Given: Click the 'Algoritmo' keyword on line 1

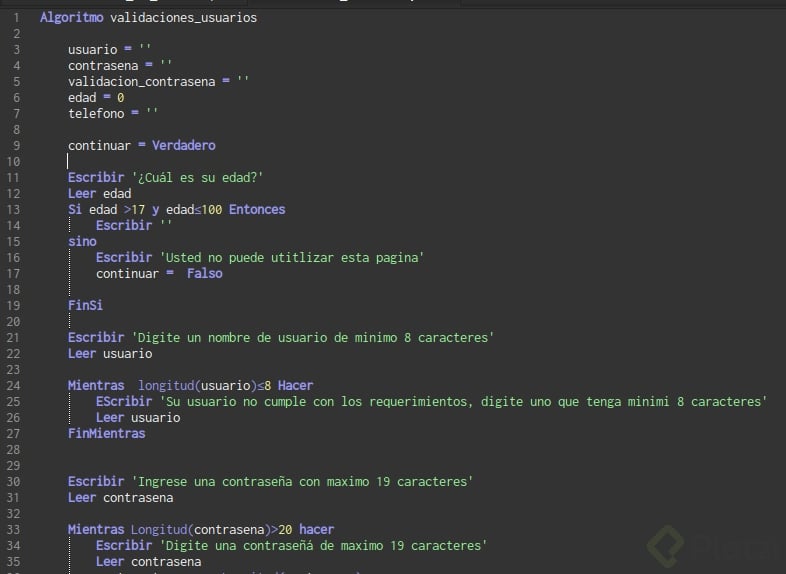Looking at the screenshot, I should pyautogui.click(x=72, y=18).
